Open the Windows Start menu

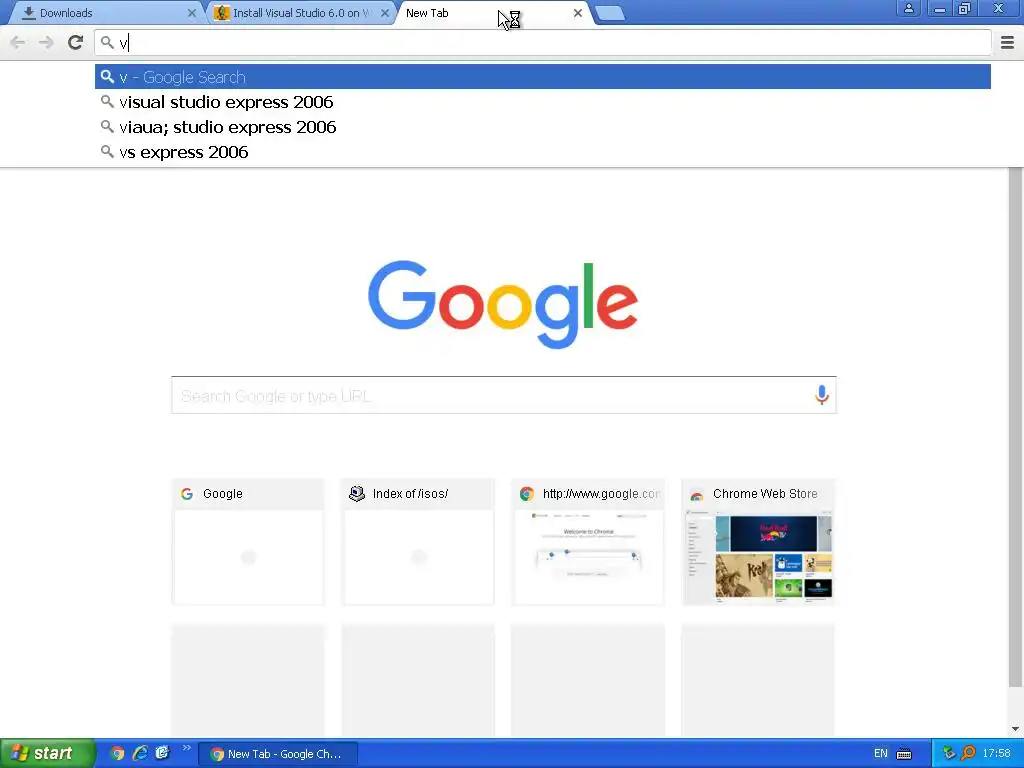pos(47,754)
